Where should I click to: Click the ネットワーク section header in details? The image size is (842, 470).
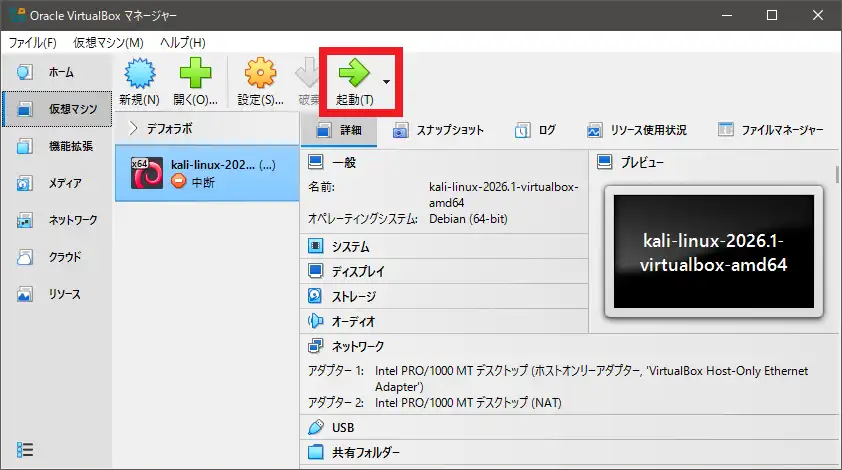569,346
